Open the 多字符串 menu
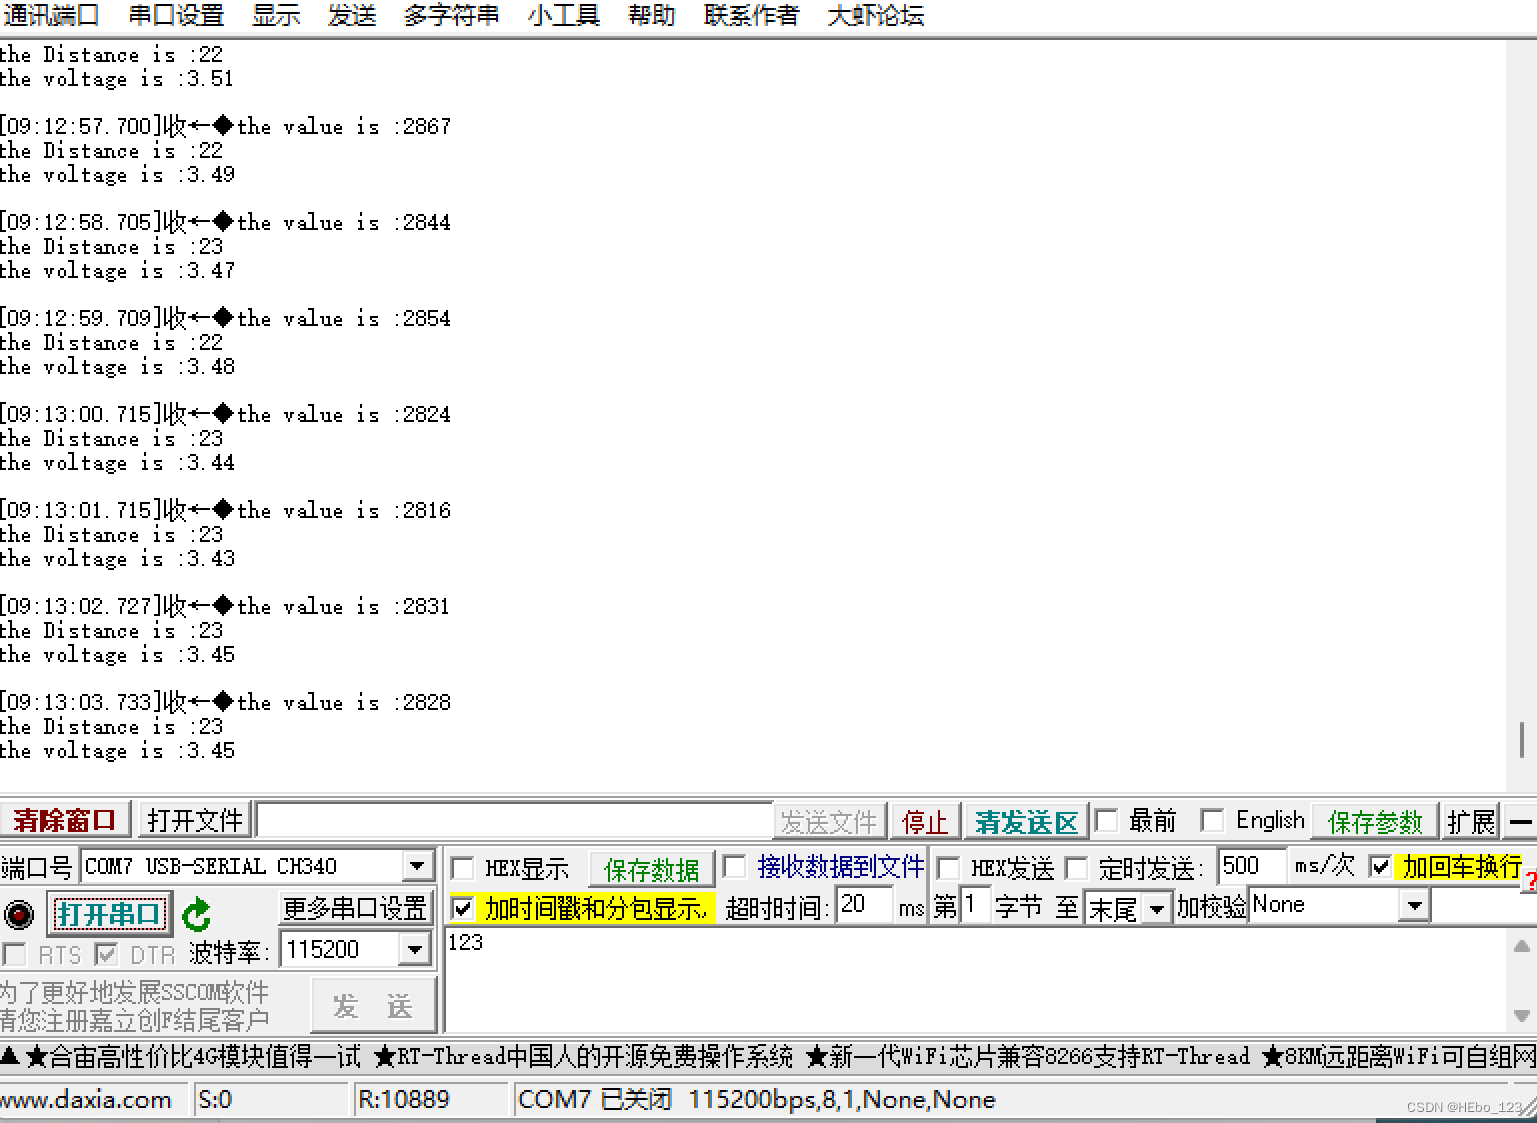The width and height of the screenshot is (1537, 1123). tap(451, 16)
